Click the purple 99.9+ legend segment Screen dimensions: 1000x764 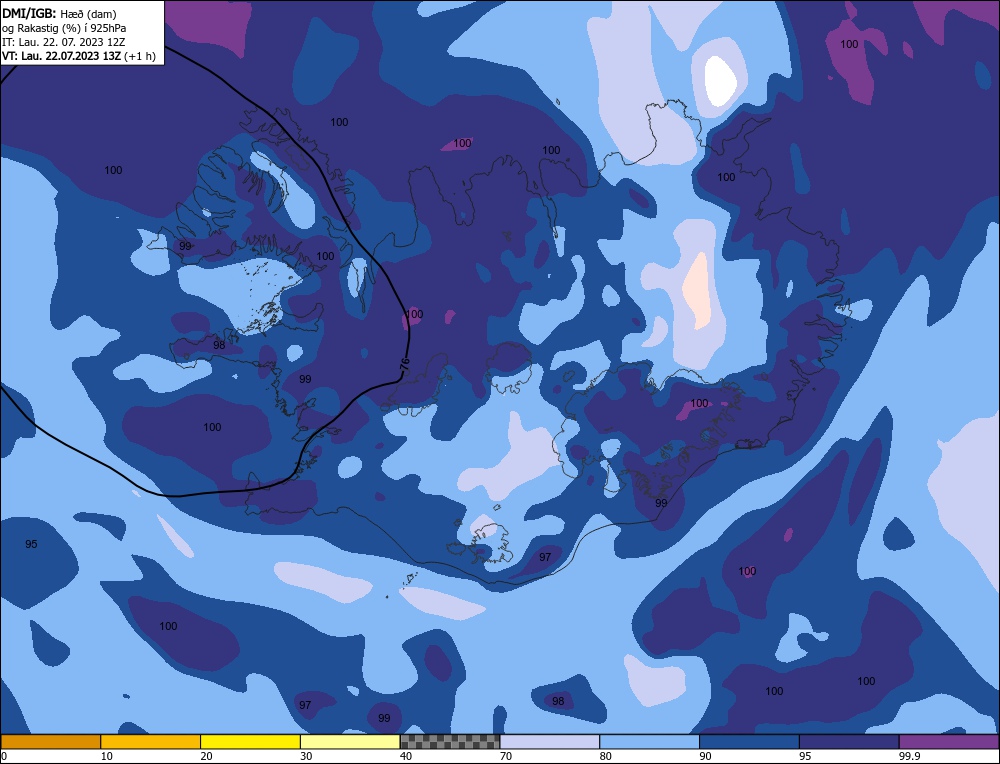coord(950,742)
